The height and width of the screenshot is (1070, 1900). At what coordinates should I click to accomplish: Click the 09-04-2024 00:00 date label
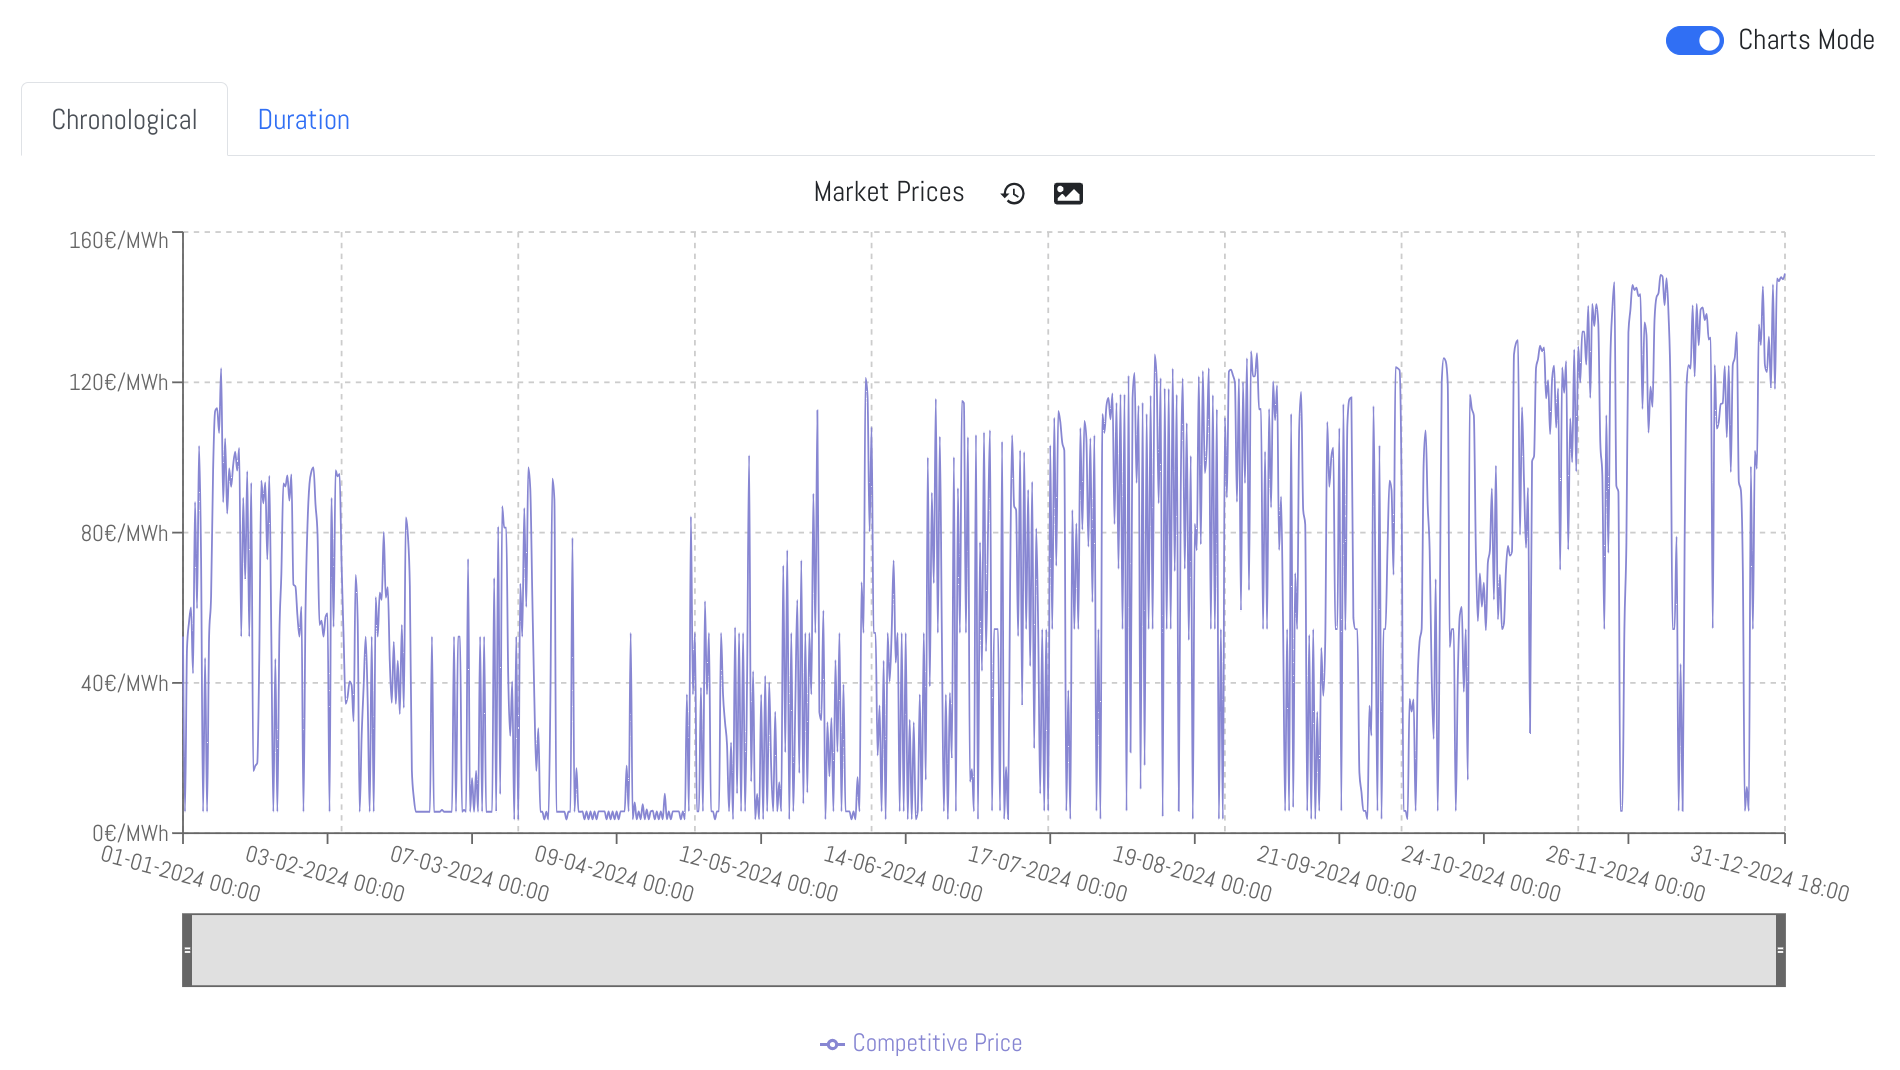pyautogui.click(x=613, y=874)
